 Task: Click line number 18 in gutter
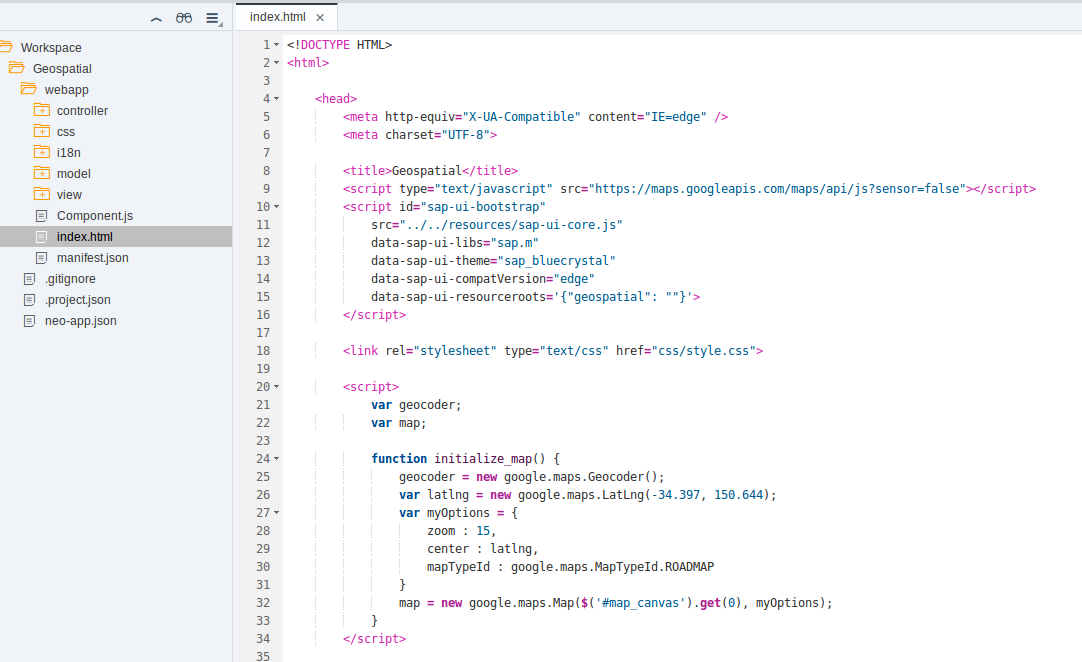pos(263,351)
